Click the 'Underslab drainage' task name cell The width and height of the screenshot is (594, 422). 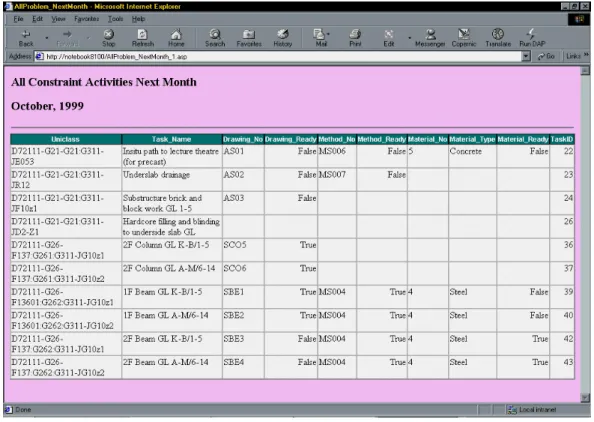point(172,180)
